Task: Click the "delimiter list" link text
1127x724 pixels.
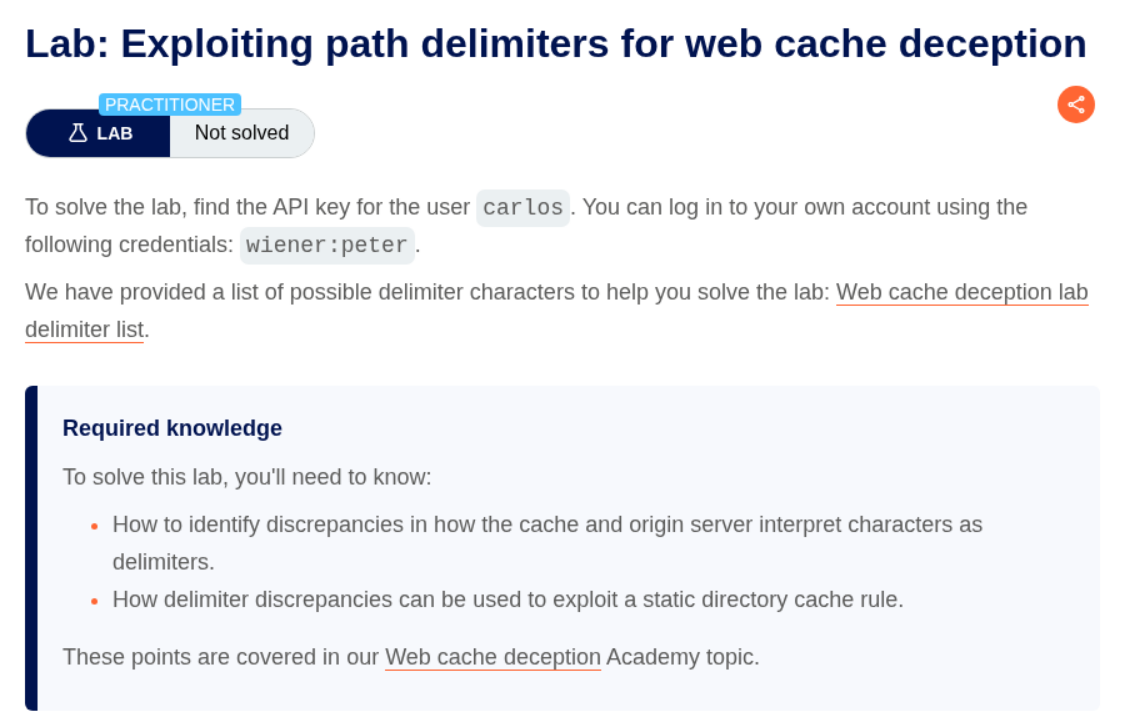Action: (x=85, y=329)
